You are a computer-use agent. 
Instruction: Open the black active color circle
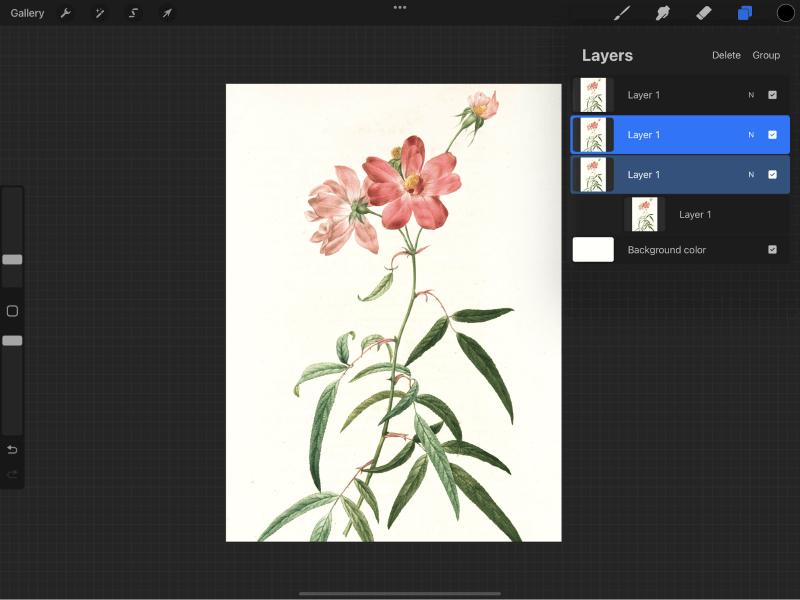pyautogui.click(x=786, y=13)
